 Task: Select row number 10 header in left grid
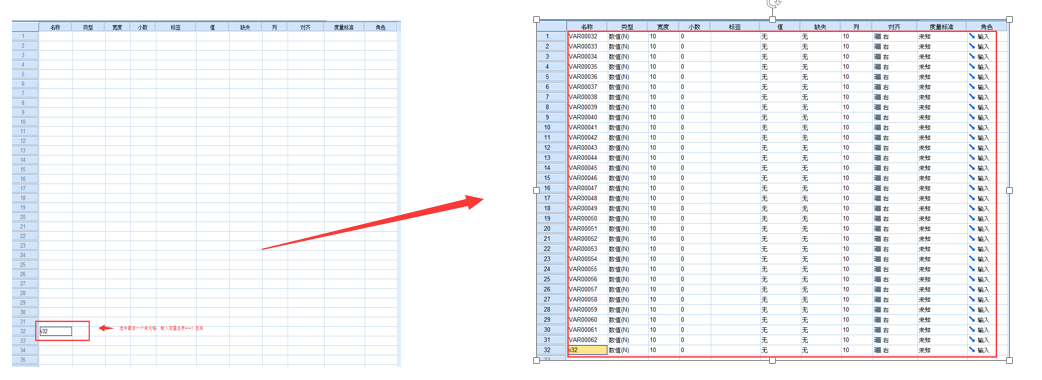pos(25,122)
